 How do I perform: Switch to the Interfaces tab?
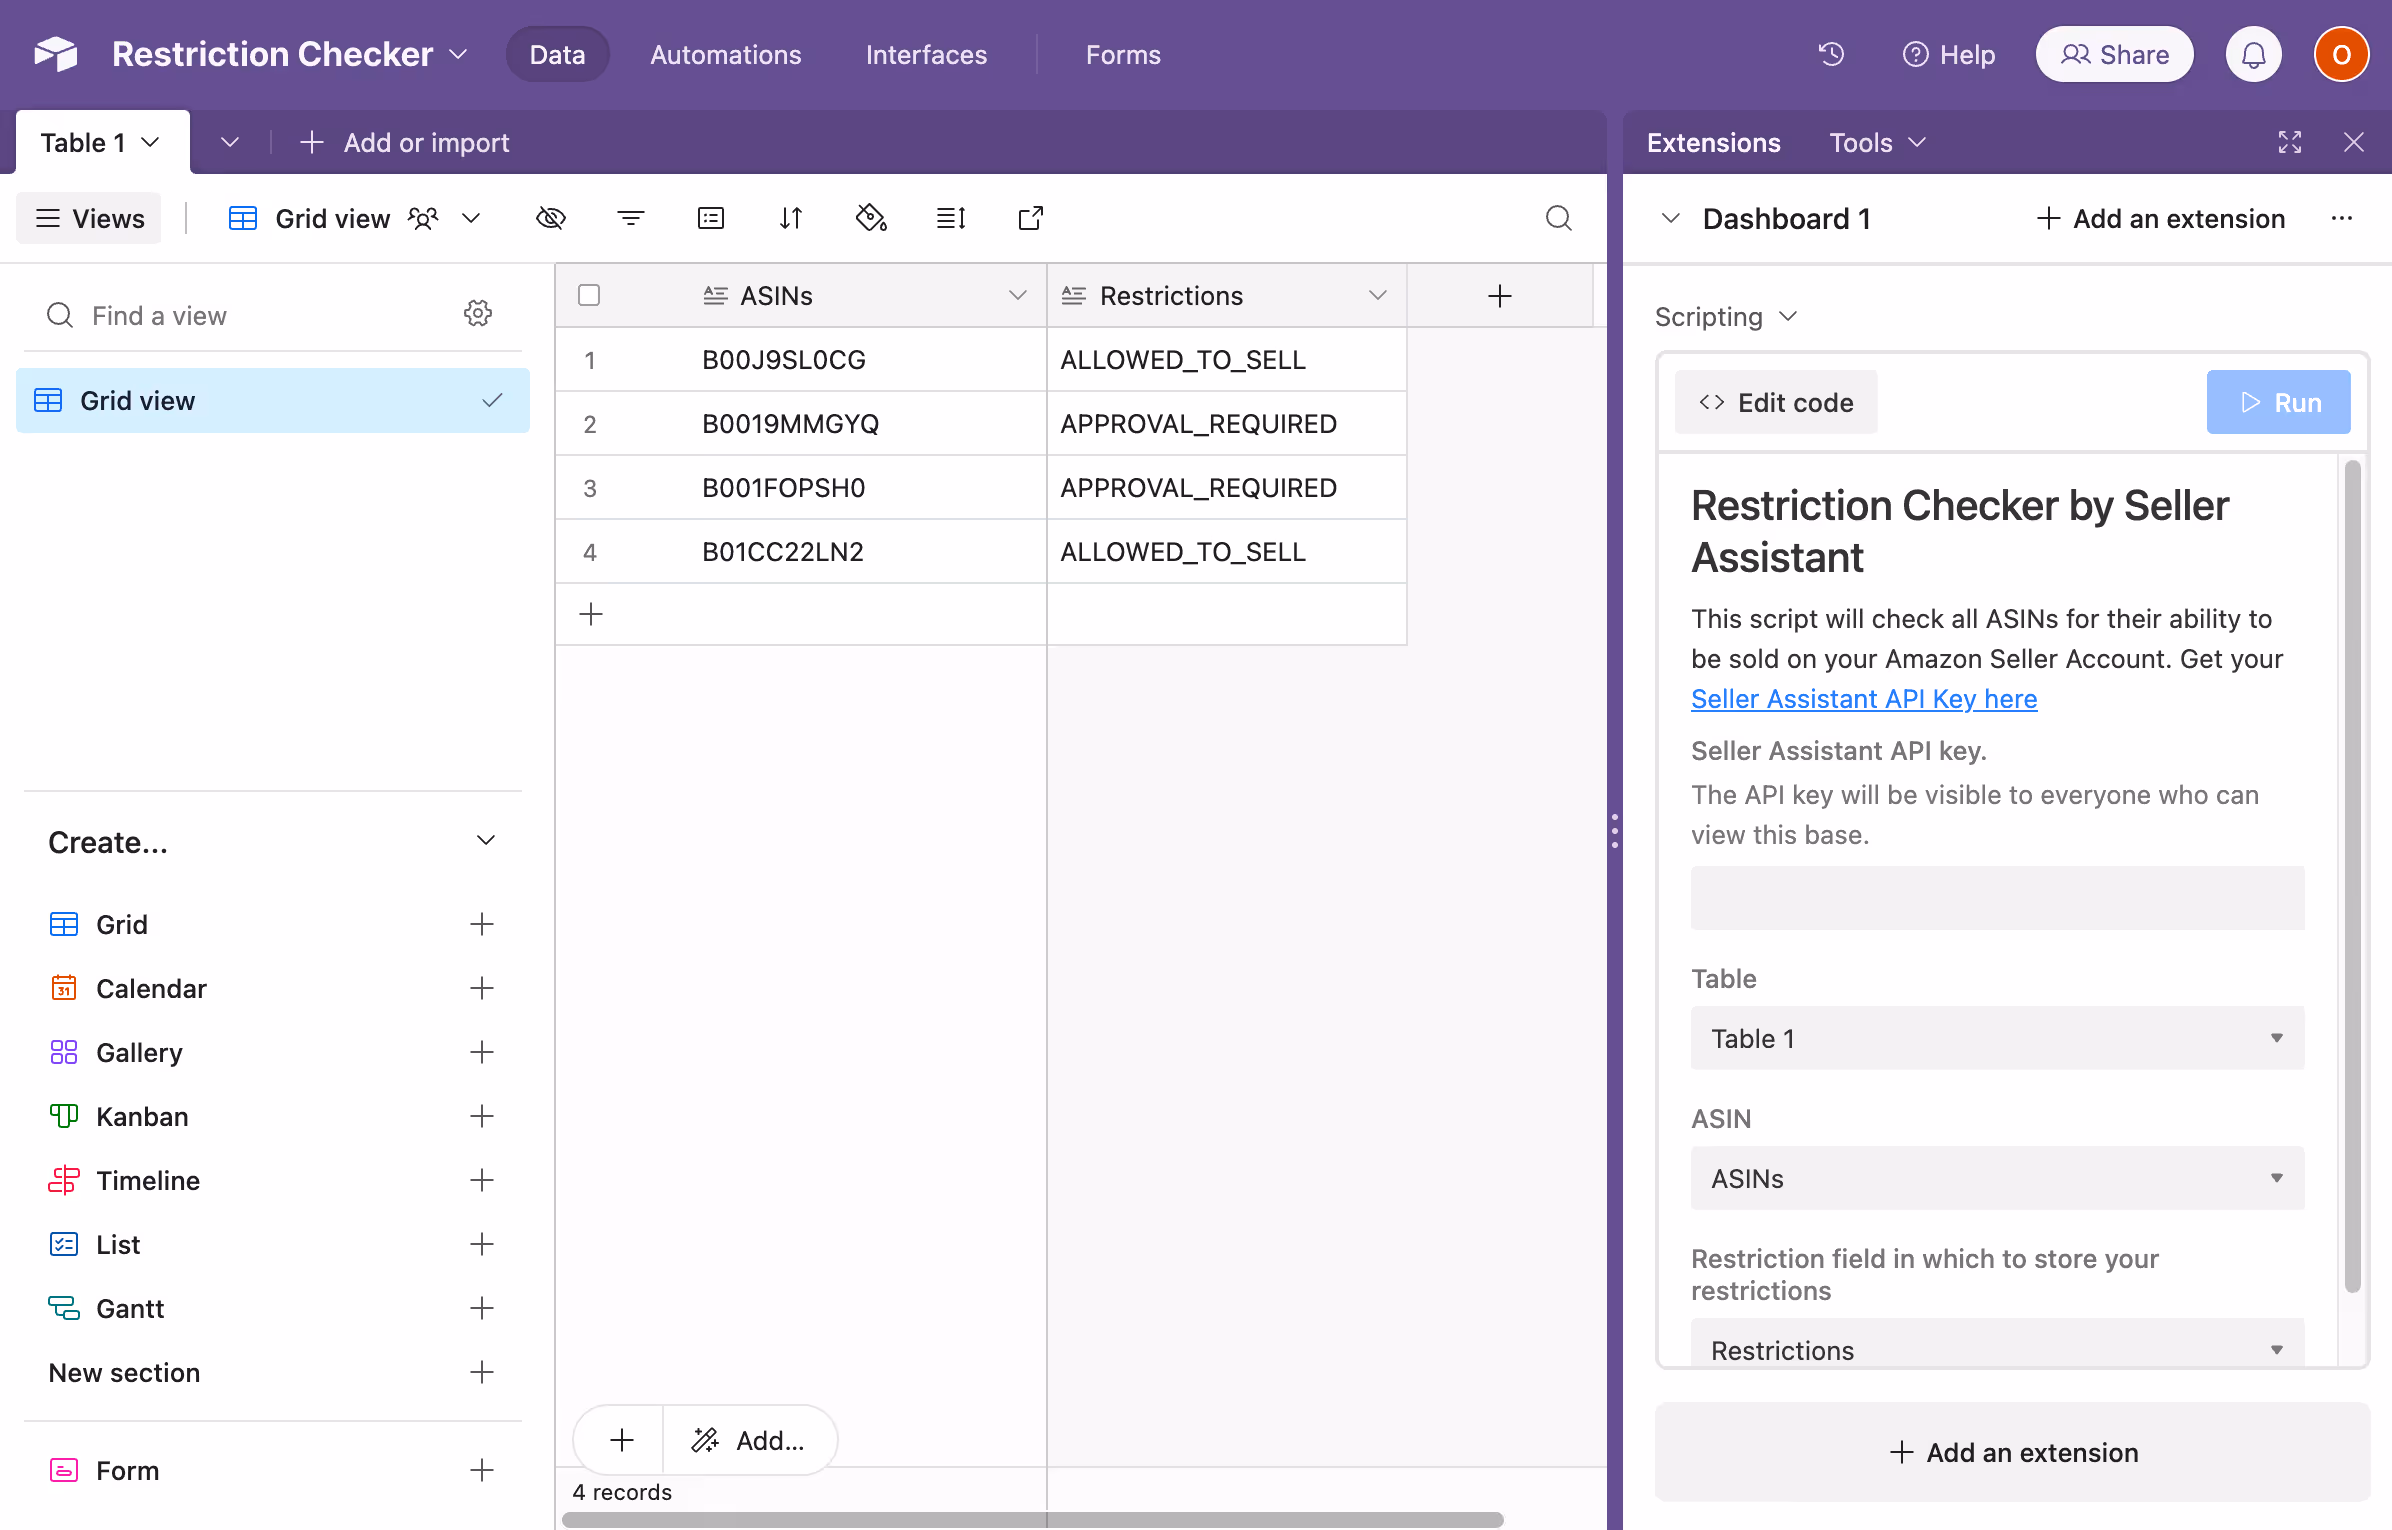(x=926, y=54)
